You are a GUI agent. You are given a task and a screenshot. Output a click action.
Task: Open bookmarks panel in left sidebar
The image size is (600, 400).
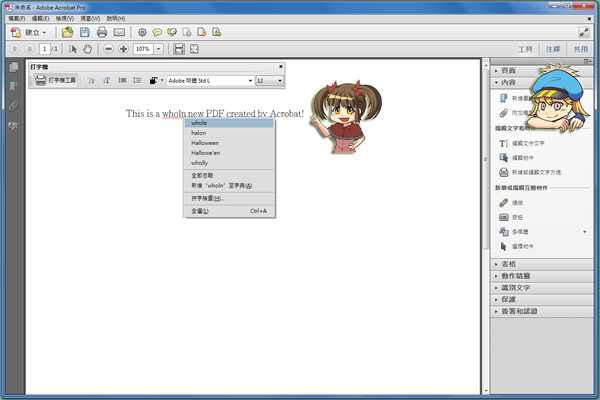[x=14, y=87]
